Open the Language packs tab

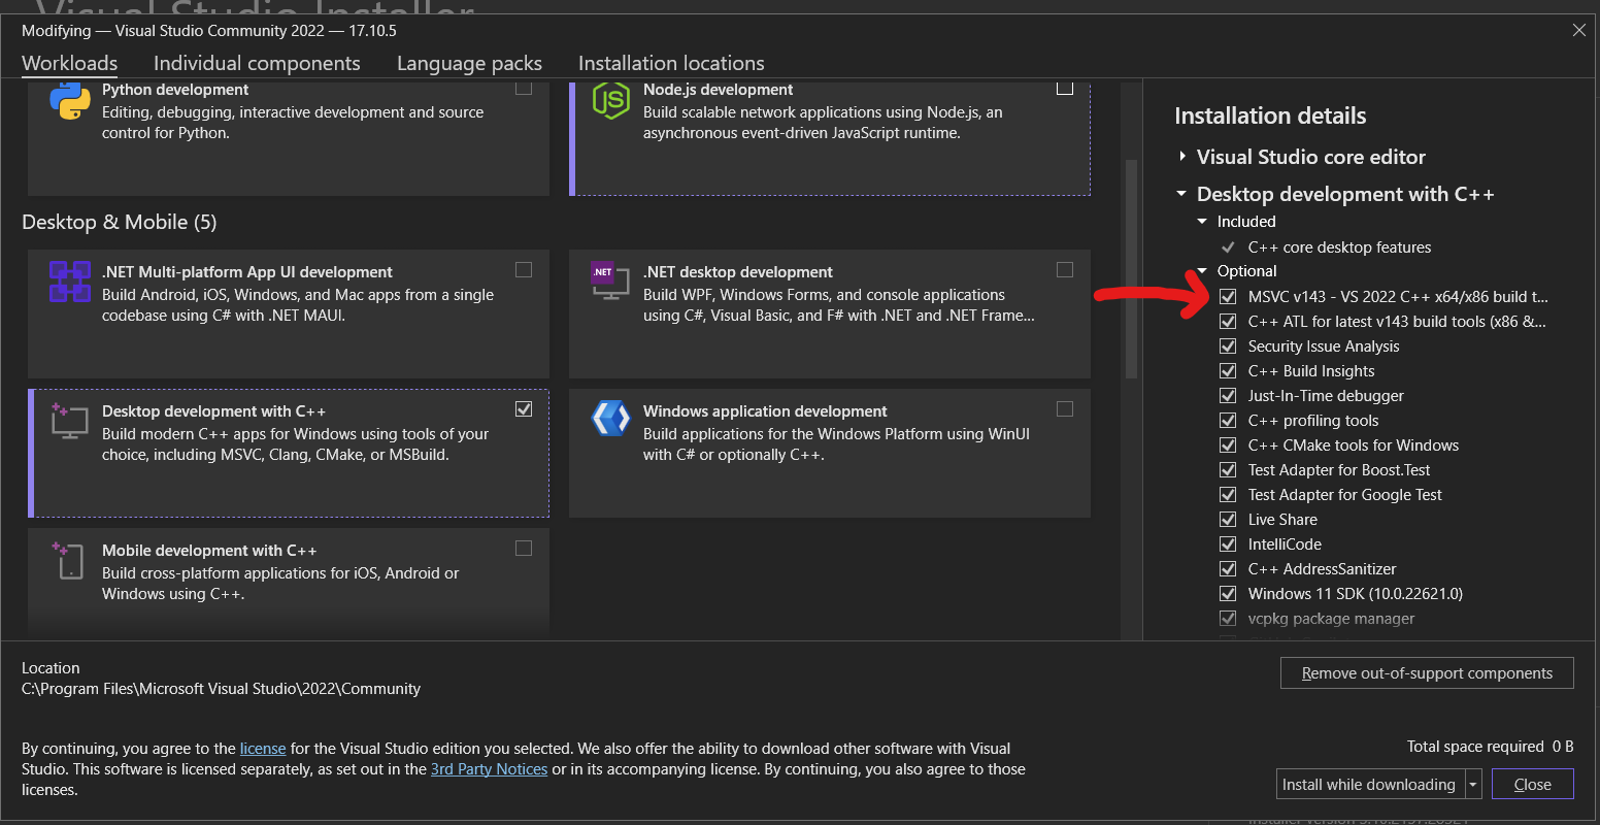469,63
